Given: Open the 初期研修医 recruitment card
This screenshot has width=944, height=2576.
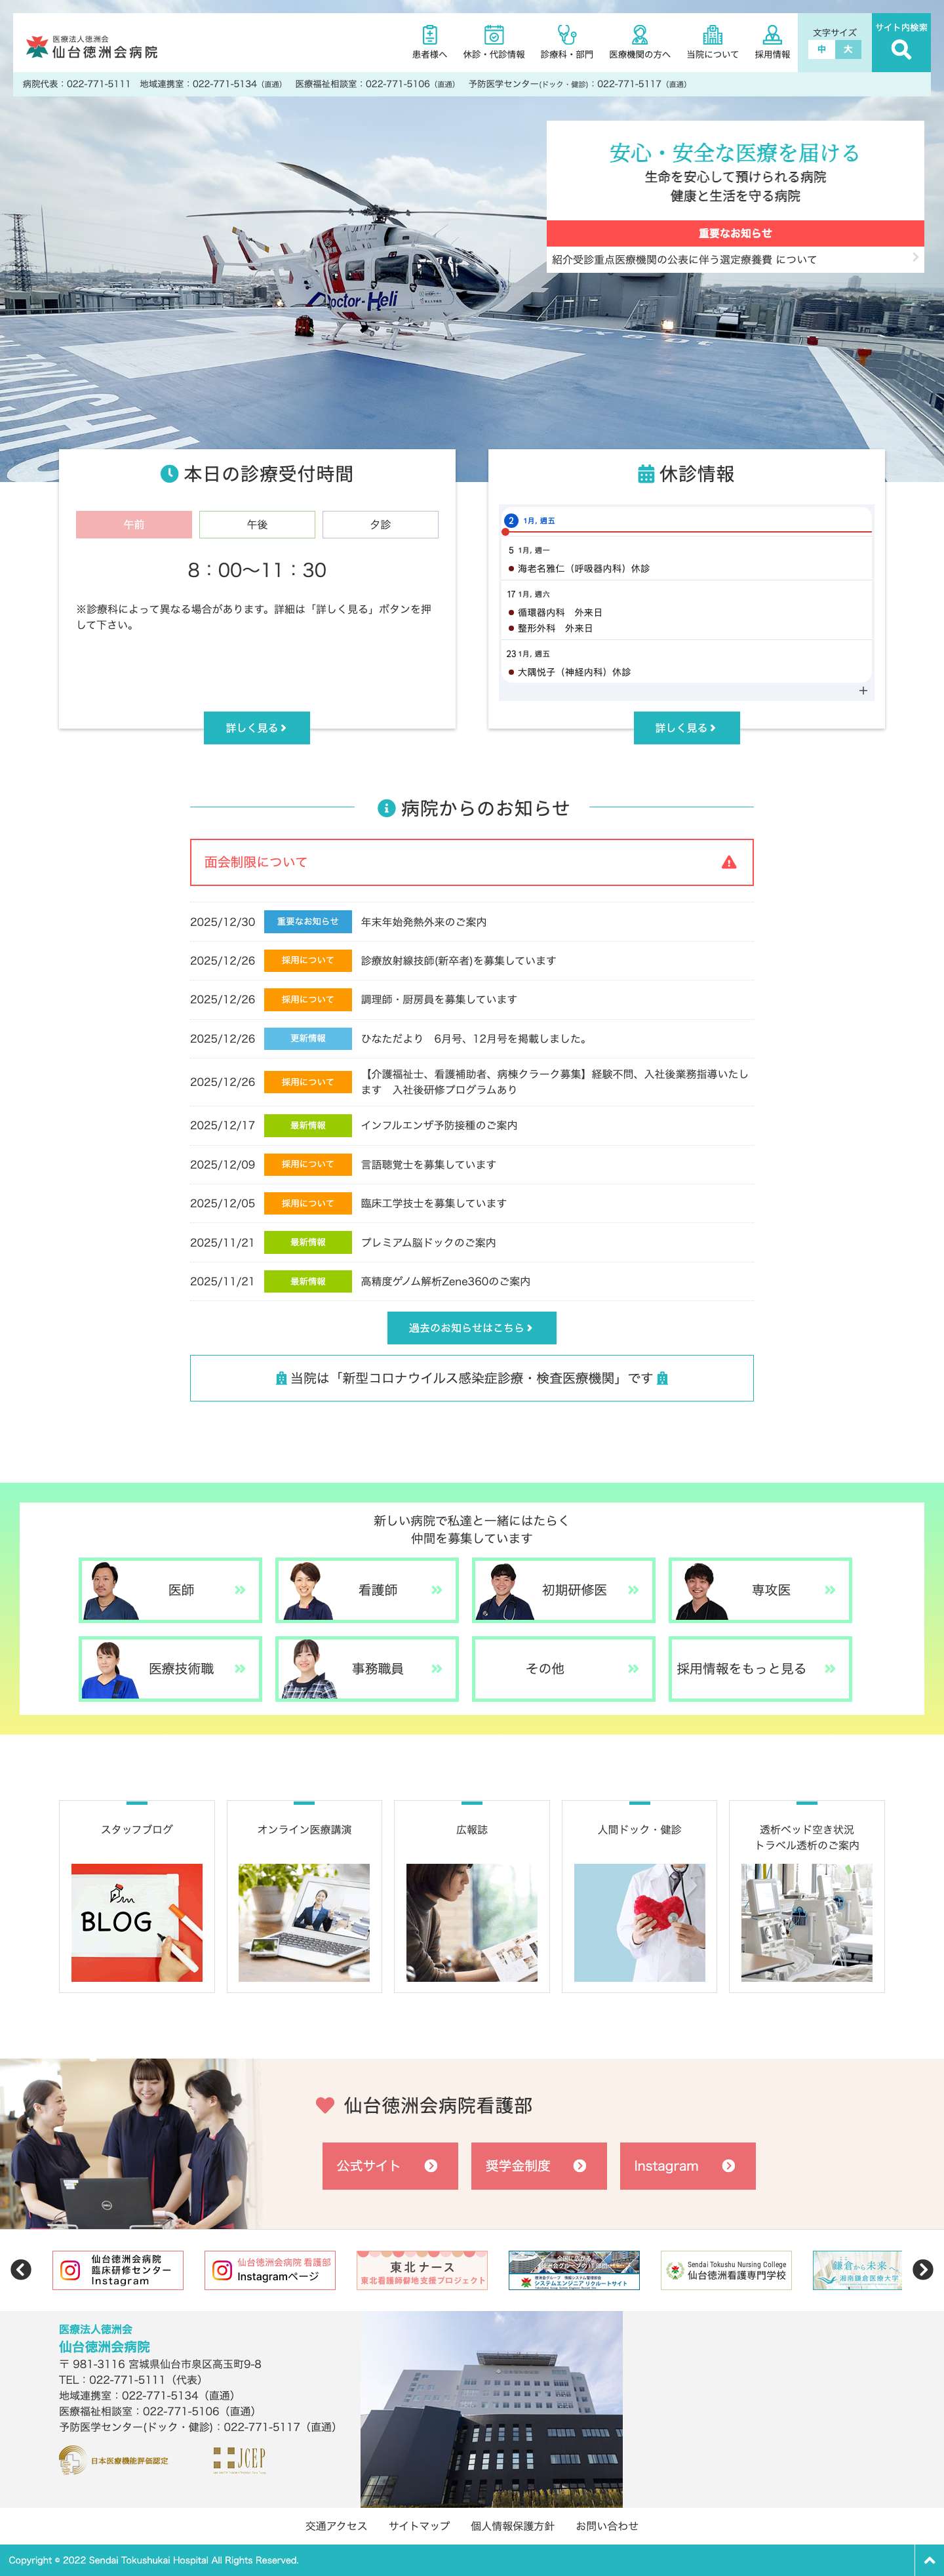Looking at the screenshot, I should 563,1590.
